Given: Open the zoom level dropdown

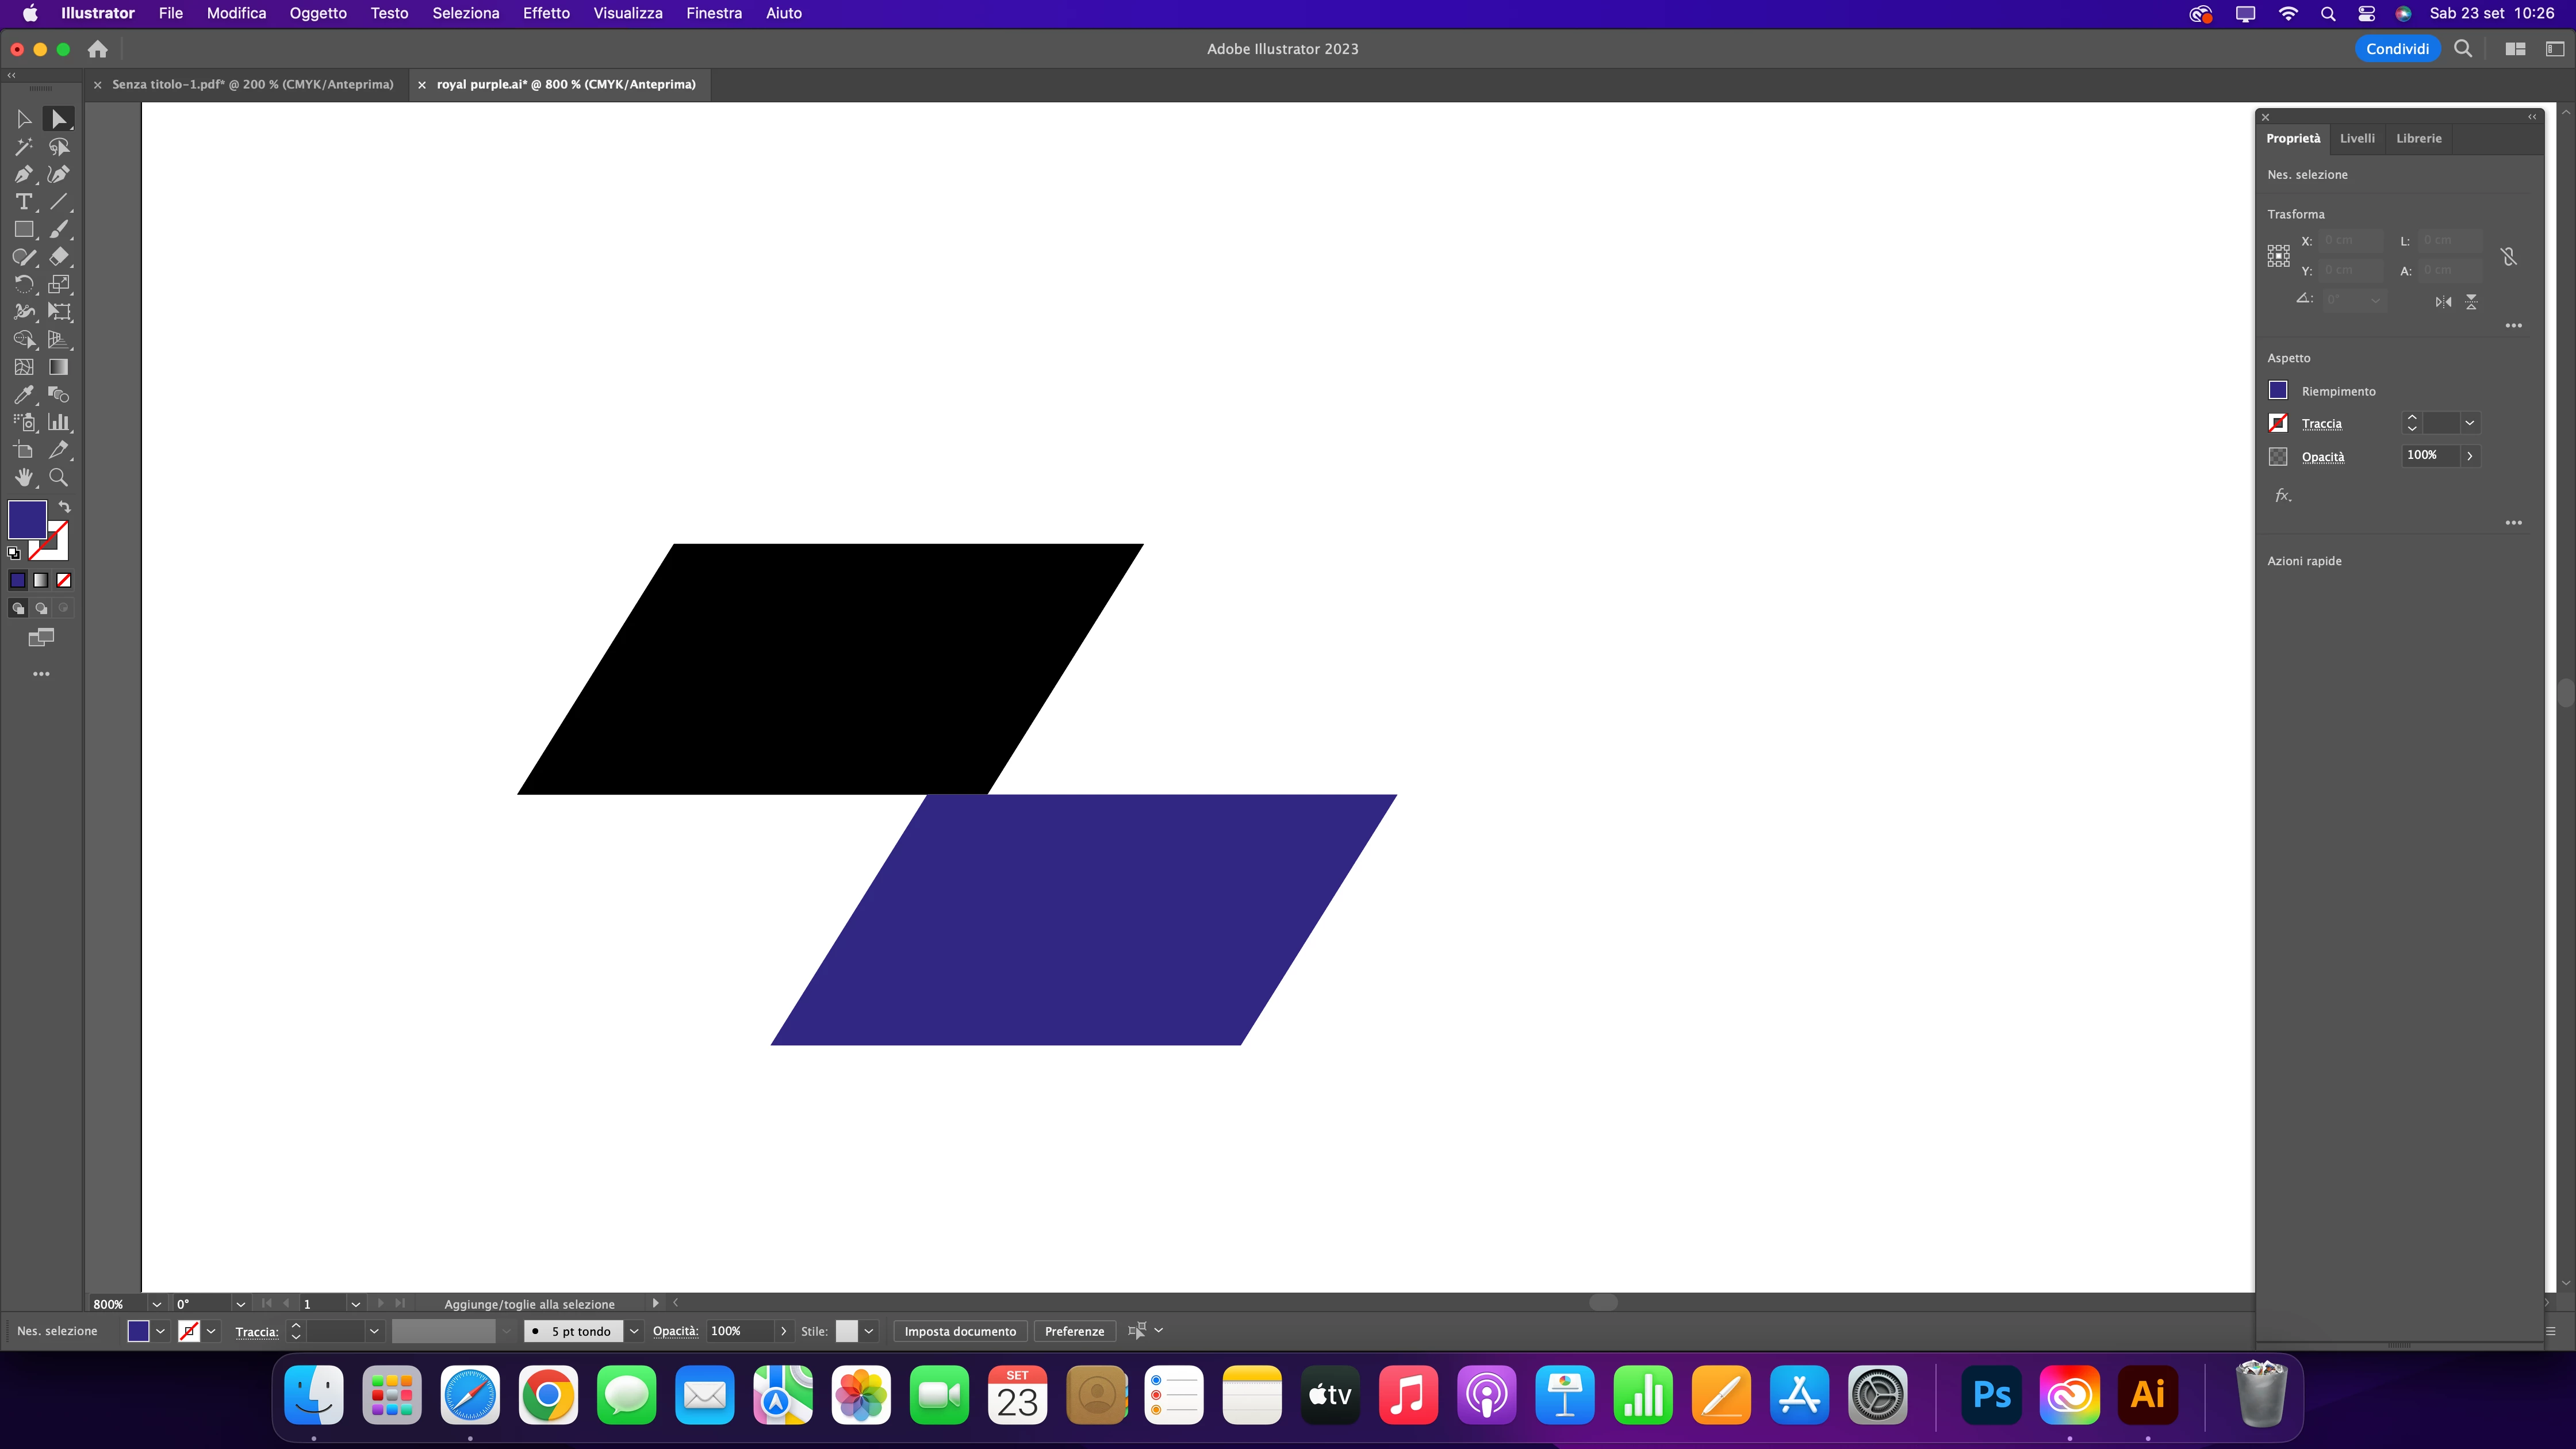Looking at the screenshot, I should (x=156, y=1304).
